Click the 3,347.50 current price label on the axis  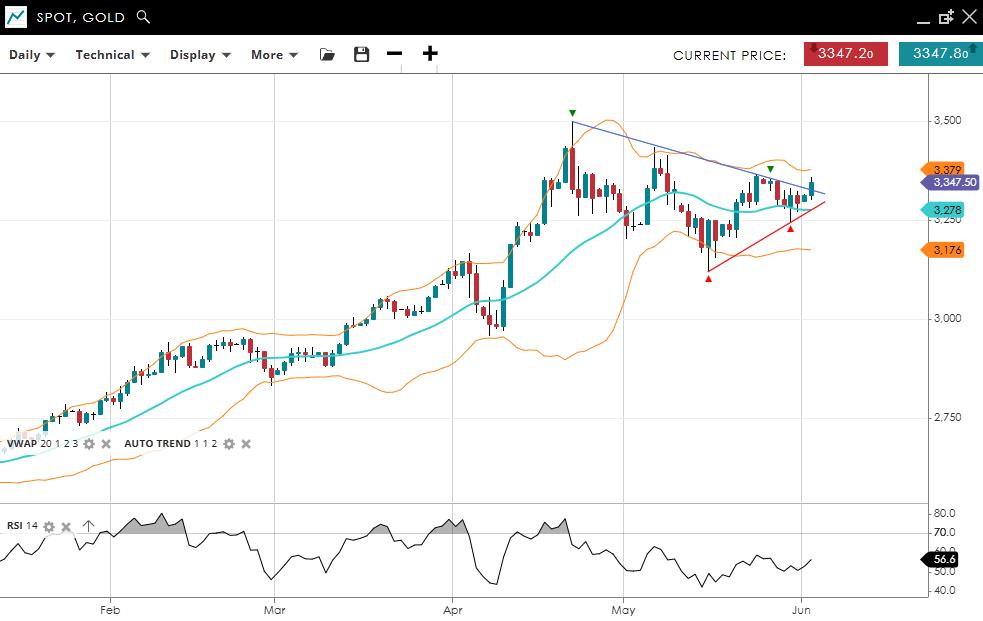[x=953, y=183]
